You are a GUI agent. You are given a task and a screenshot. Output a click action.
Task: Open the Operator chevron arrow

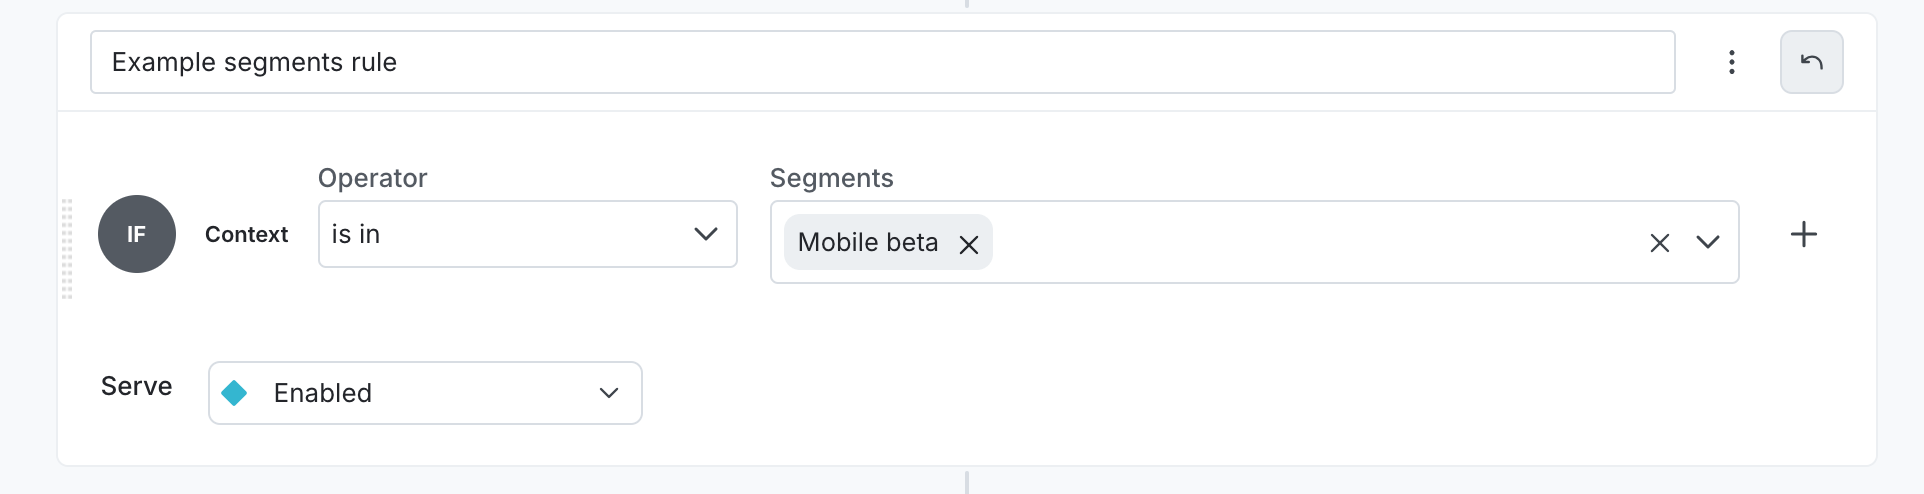tap(705, 234)
